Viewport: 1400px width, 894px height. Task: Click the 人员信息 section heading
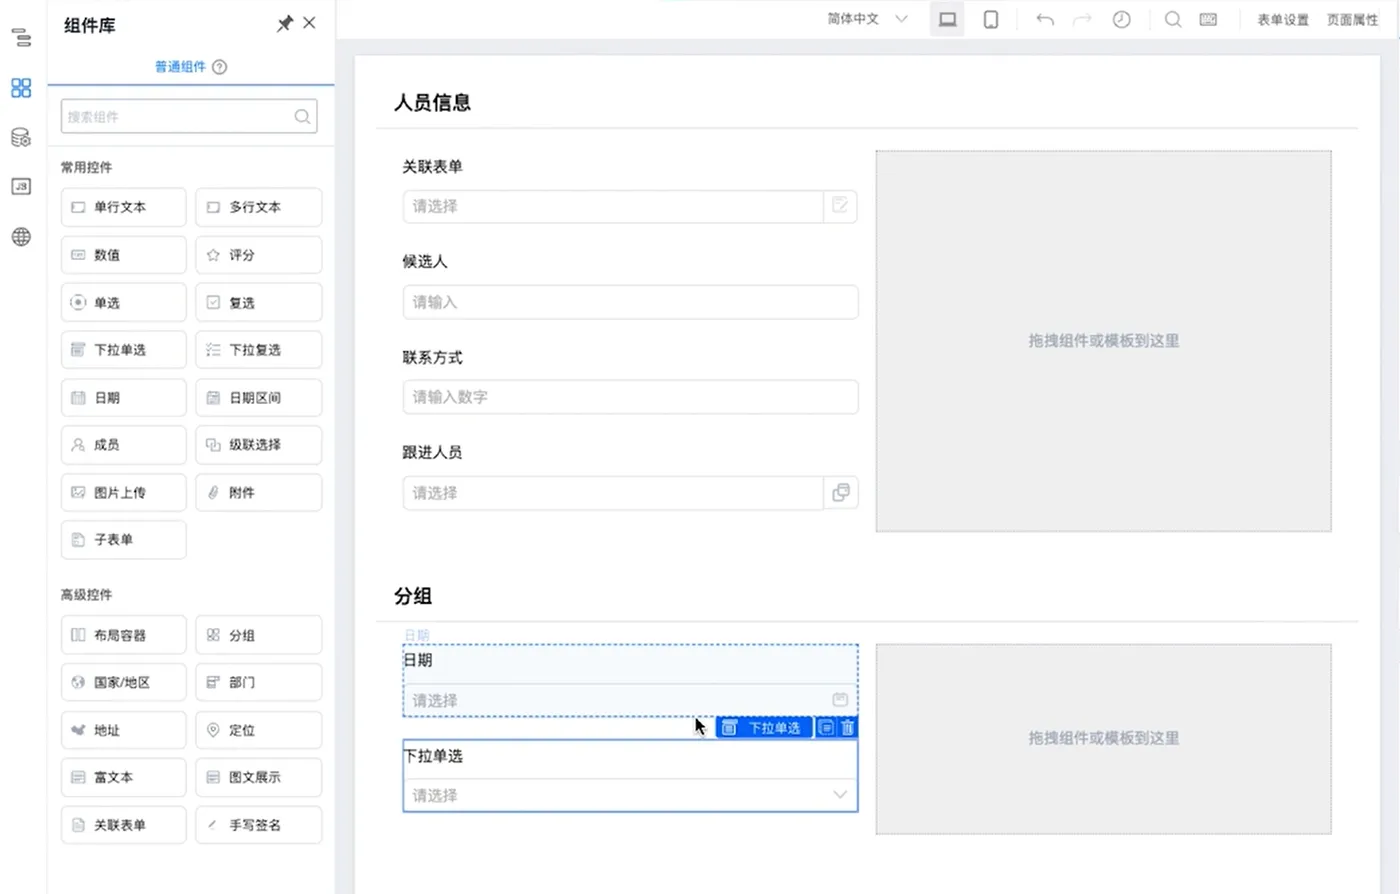pos(432,102)
